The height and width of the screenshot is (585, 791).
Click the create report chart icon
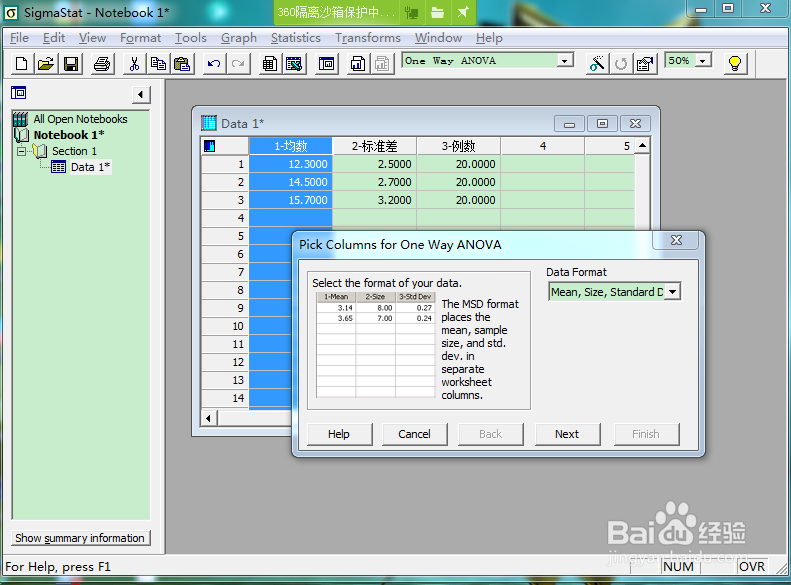[x=358, y=64]
